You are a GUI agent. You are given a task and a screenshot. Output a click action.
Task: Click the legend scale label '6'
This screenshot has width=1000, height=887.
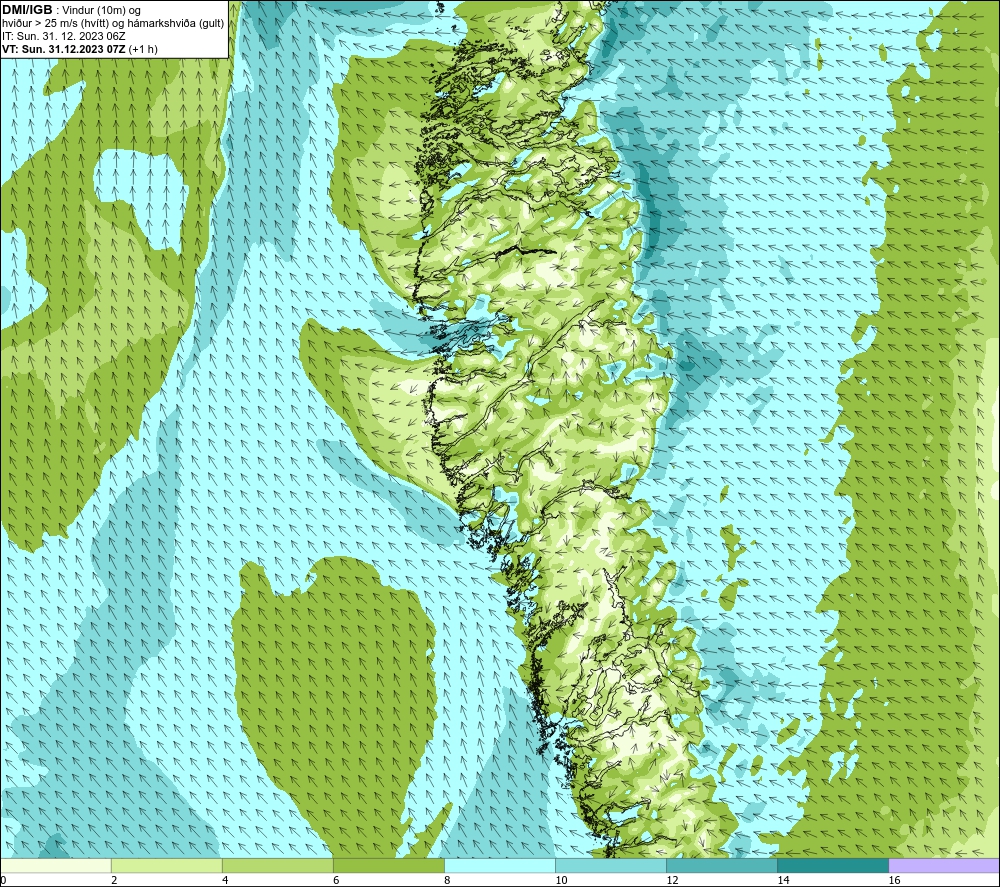click(x=335, y=880)
